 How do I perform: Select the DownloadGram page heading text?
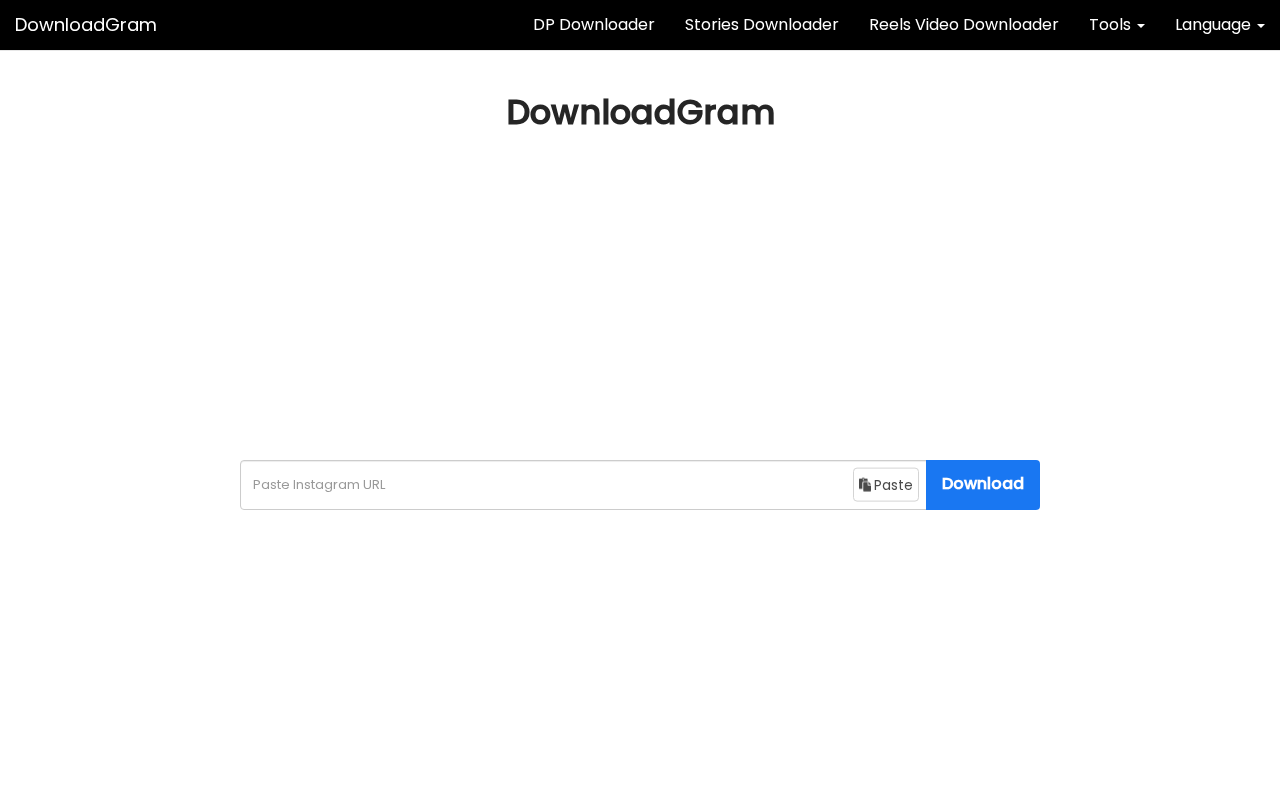click(x=640, y=113)
